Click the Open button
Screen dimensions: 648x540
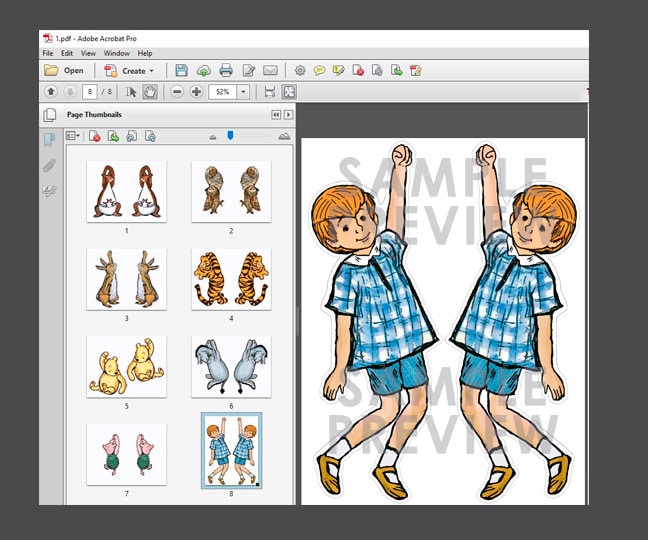(64, 71)
